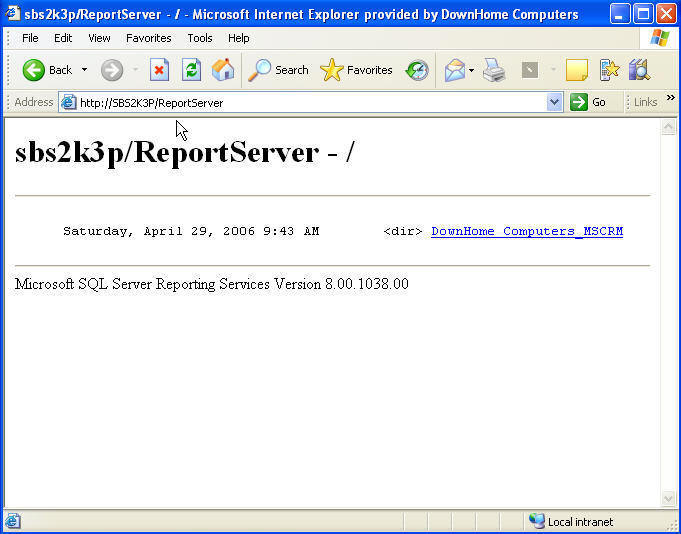The height and width of the screenshot is (534, 681).
Task: Open the Forward history dropdown arrow
Action: [136, 70]
